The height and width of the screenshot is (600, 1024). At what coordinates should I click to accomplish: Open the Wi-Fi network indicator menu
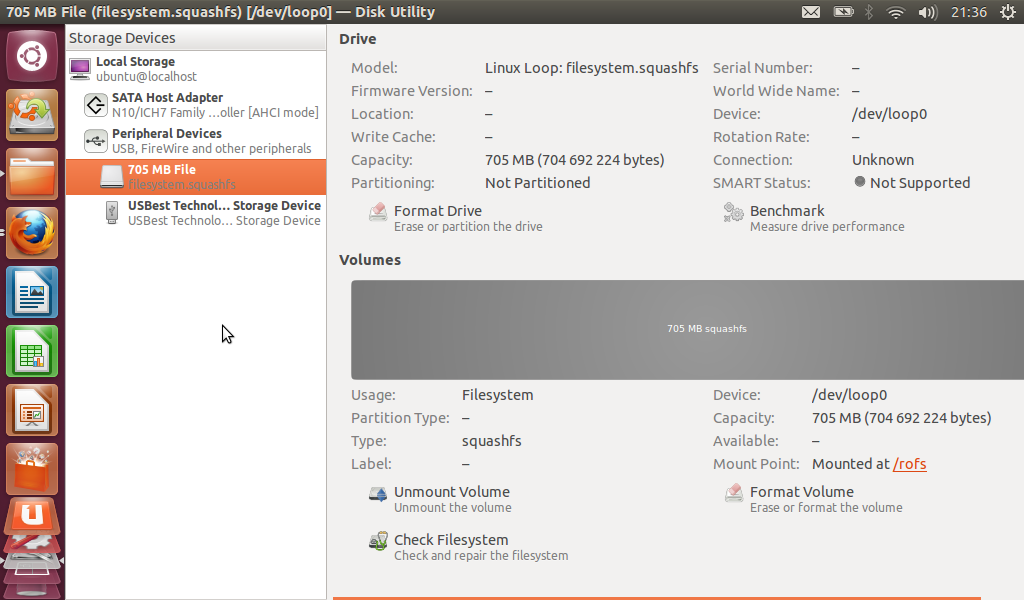(x=896, y=12)
